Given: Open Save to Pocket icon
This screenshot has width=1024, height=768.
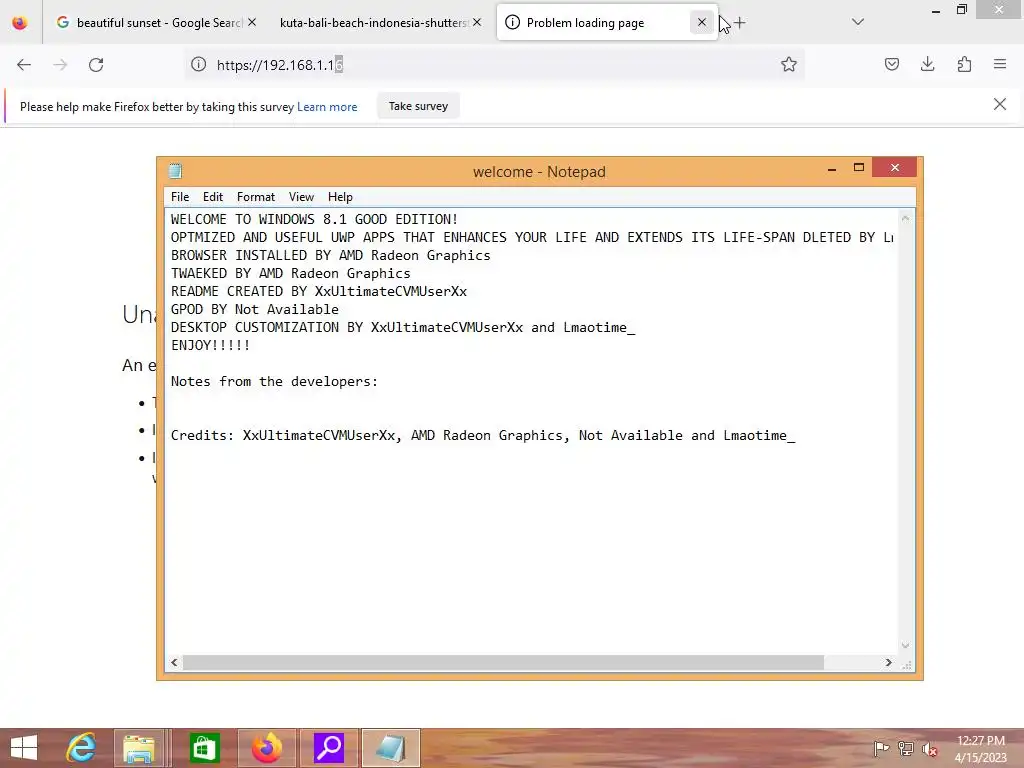Looking at the screenshot, I should tap(892, 64).
